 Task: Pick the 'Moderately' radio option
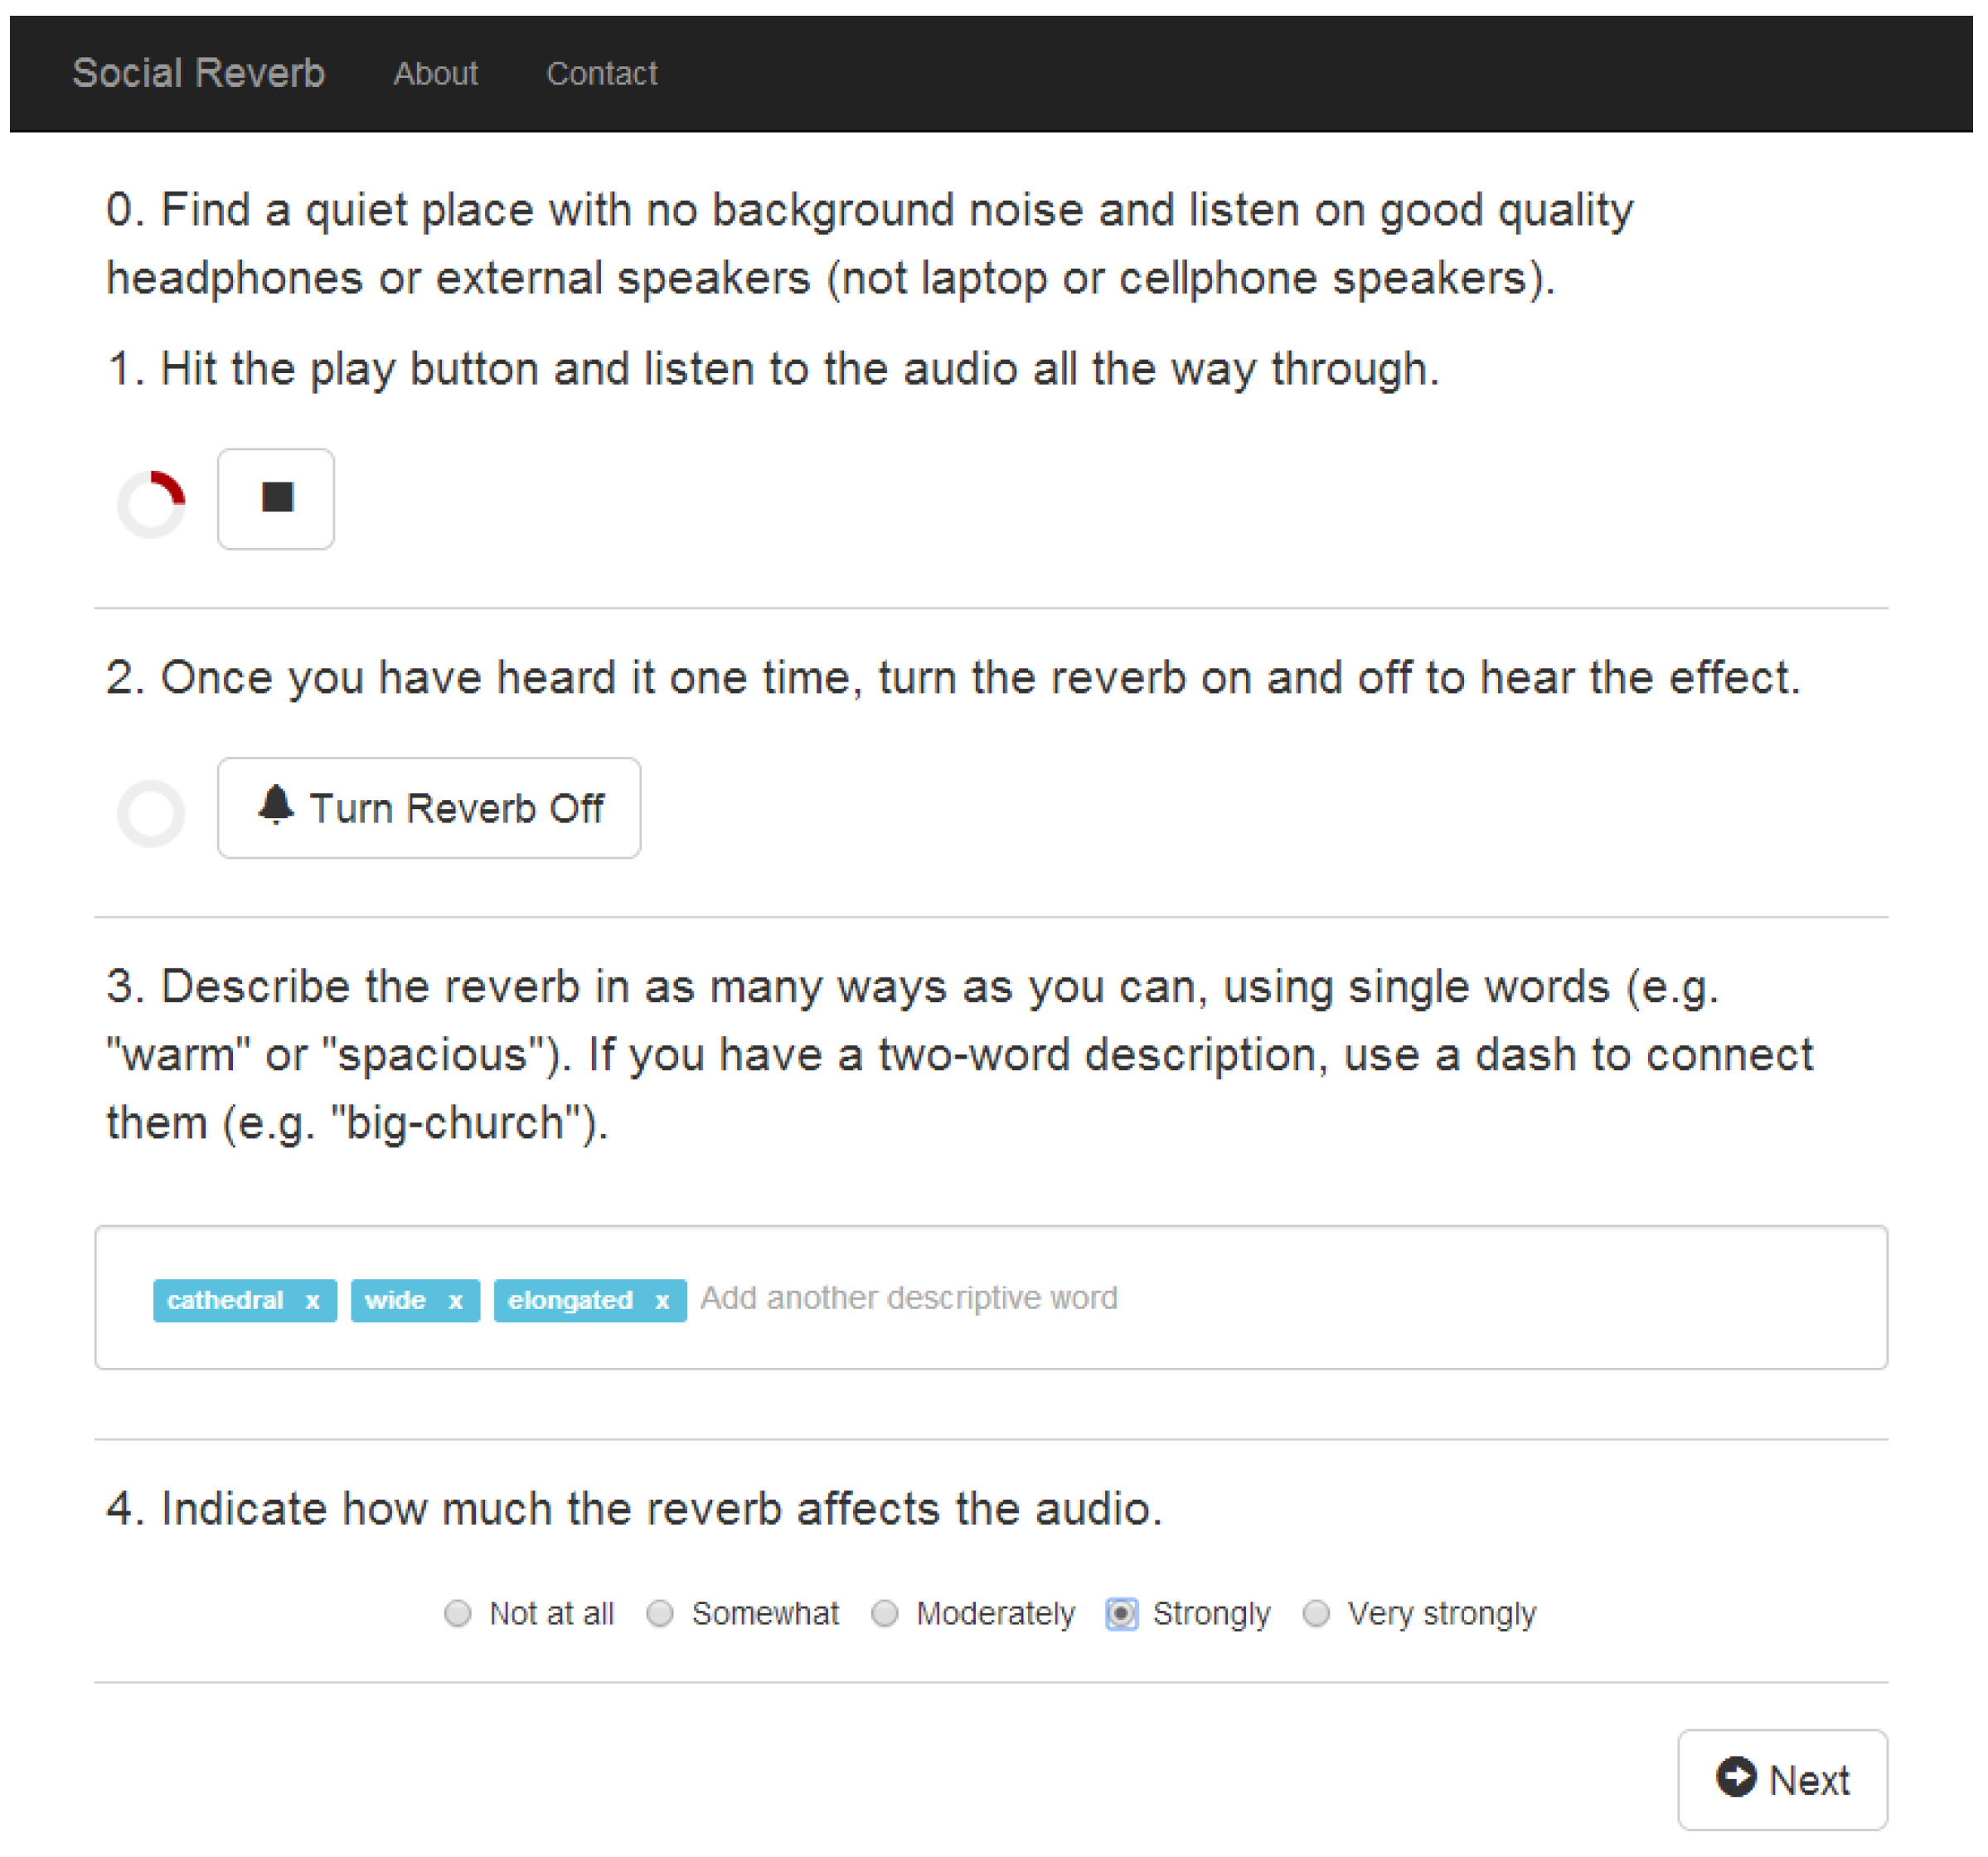(x=885, y=1613)
